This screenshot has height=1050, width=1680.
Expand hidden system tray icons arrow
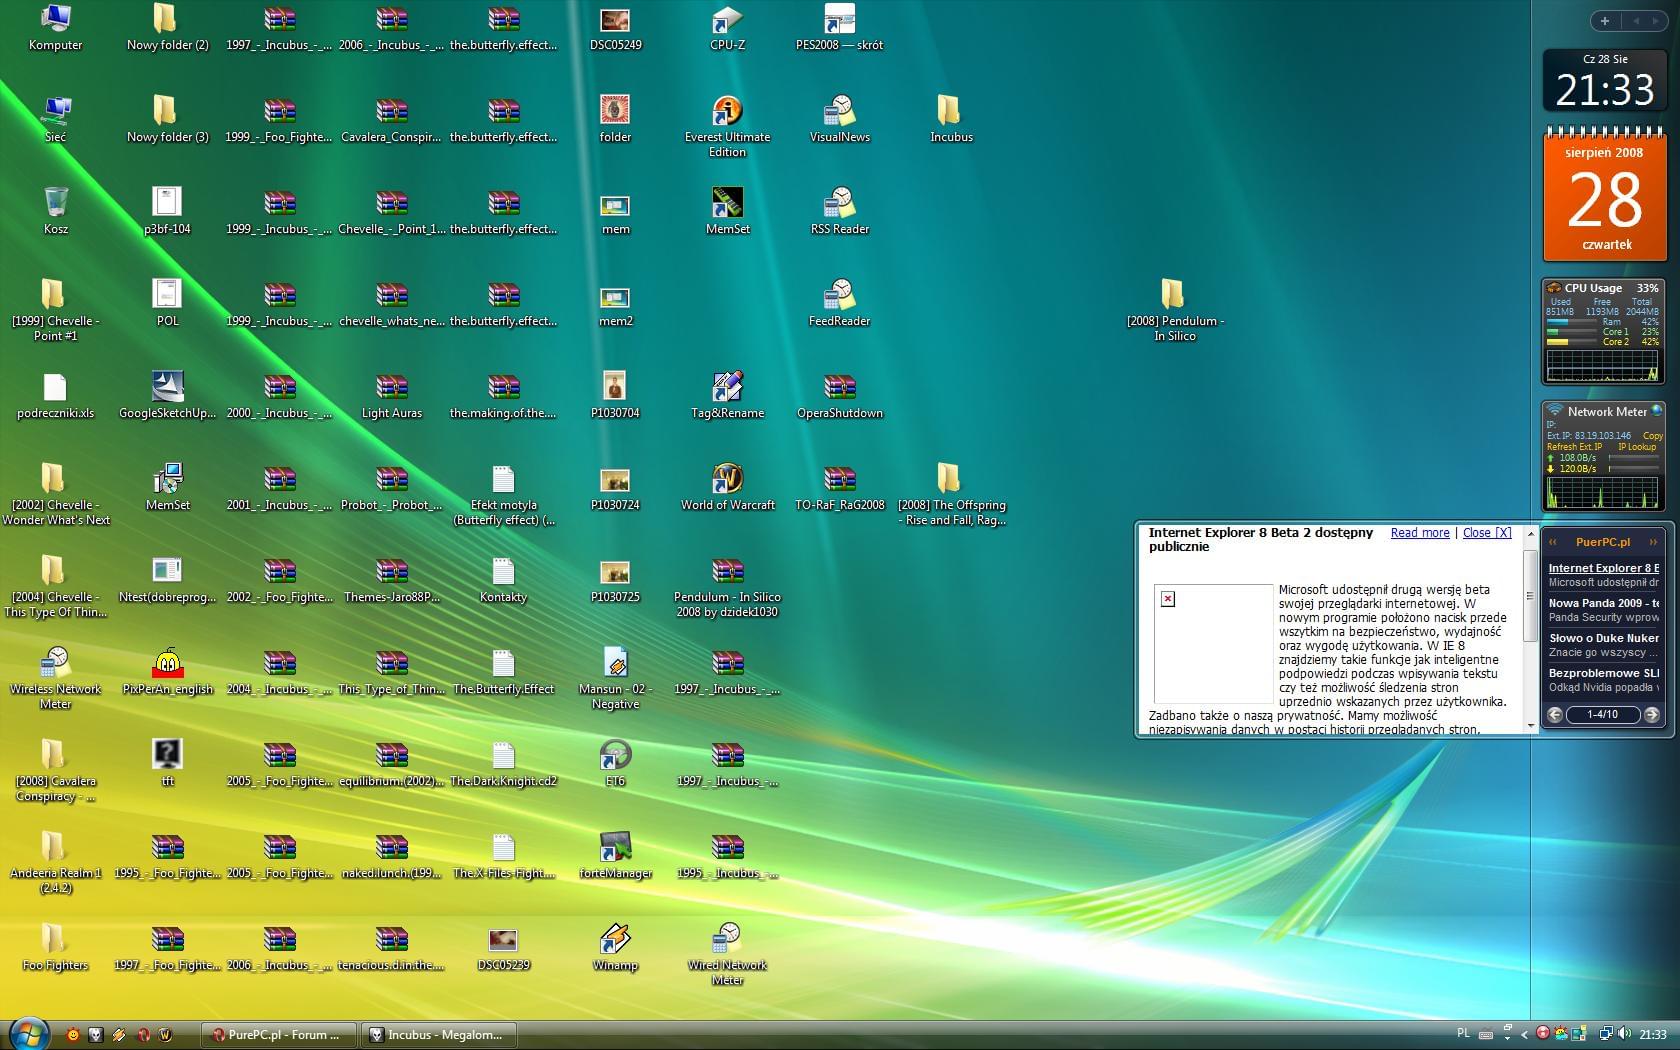tap(1524, 1035)
